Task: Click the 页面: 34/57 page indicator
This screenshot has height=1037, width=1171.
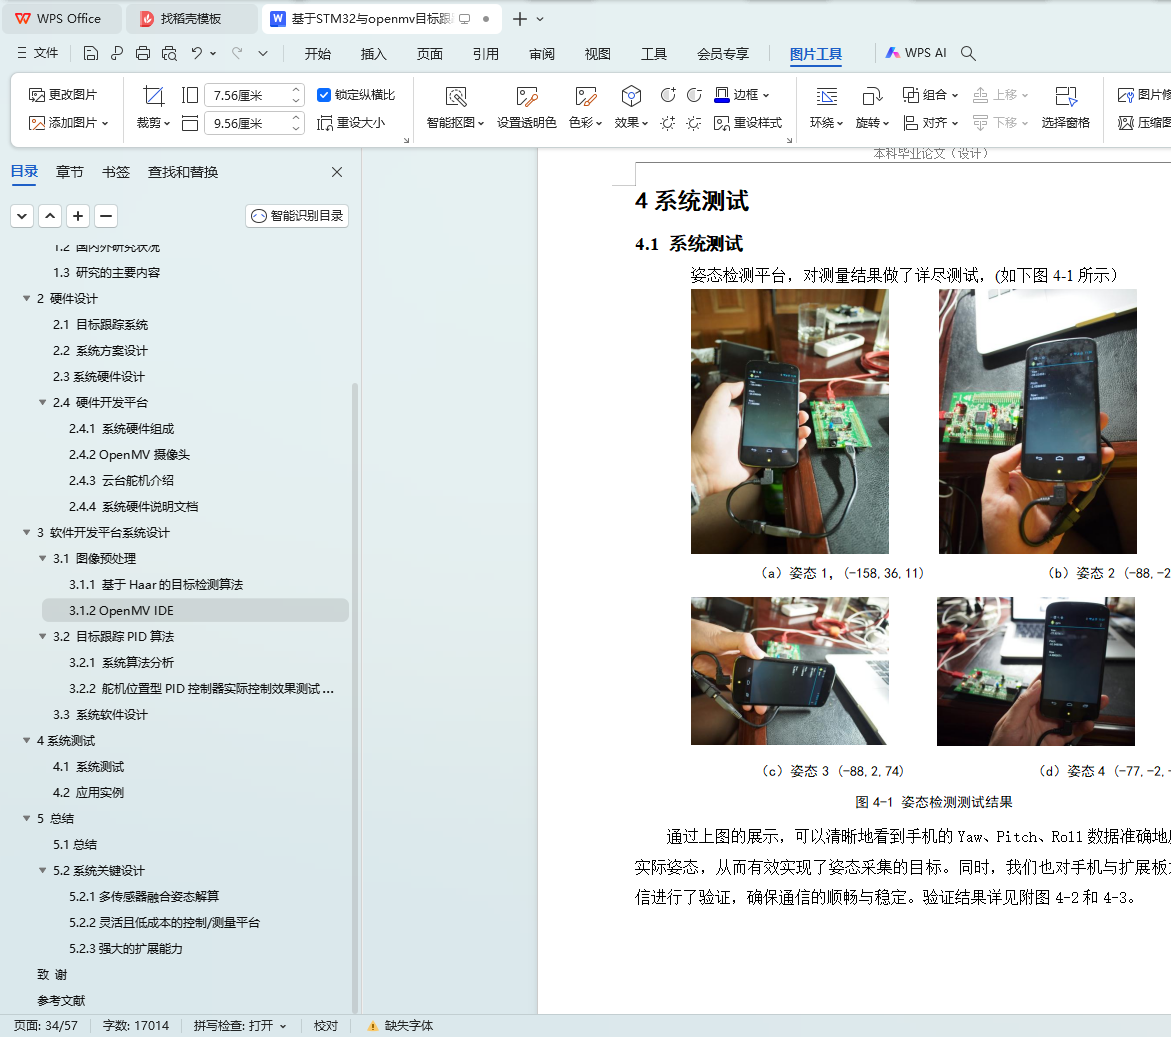Action: pyautogui.click(x=46, y=1026)
